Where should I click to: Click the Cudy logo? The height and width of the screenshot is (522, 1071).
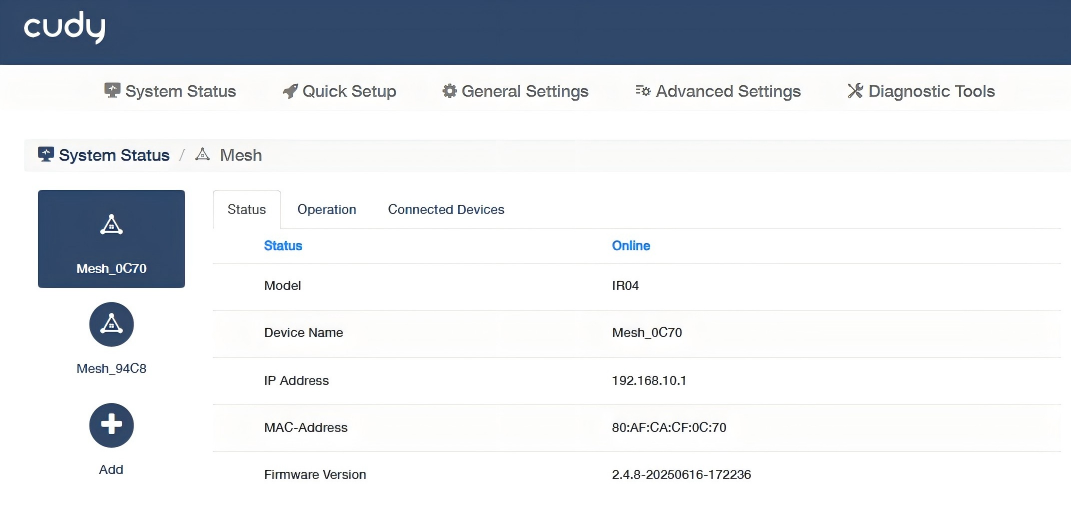coord(64,30)
